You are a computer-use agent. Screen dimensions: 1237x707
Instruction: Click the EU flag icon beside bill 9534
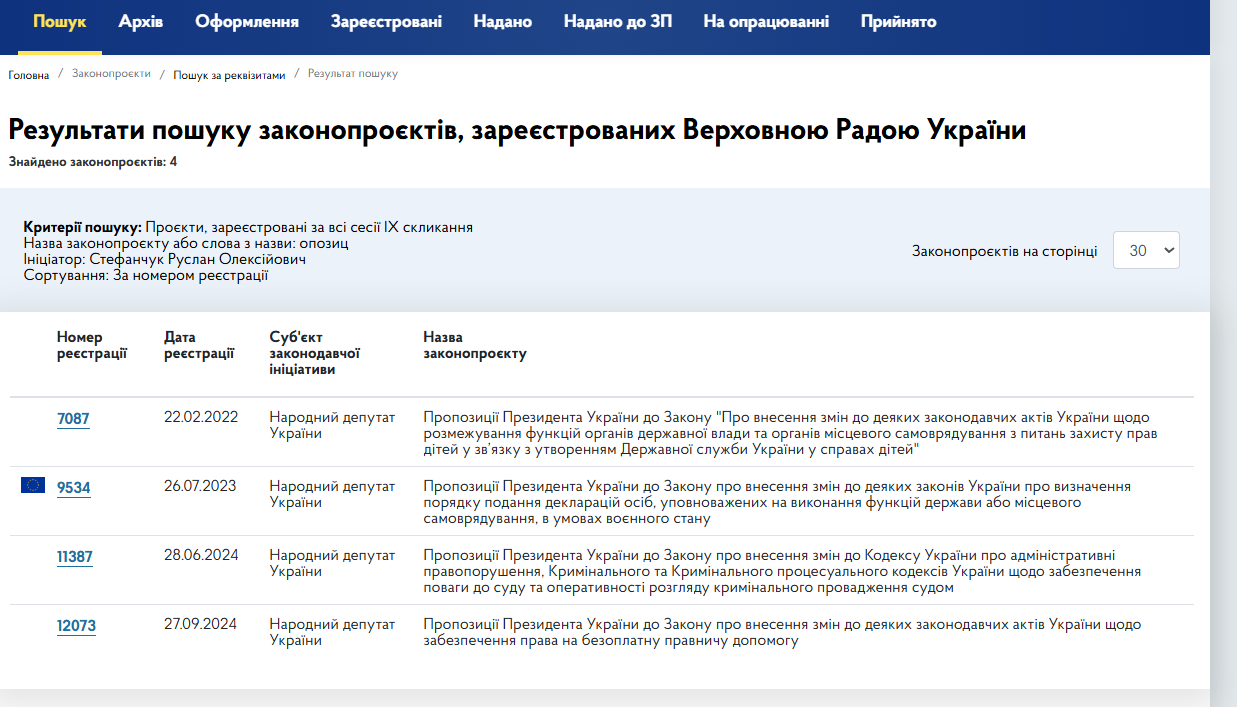33,485
